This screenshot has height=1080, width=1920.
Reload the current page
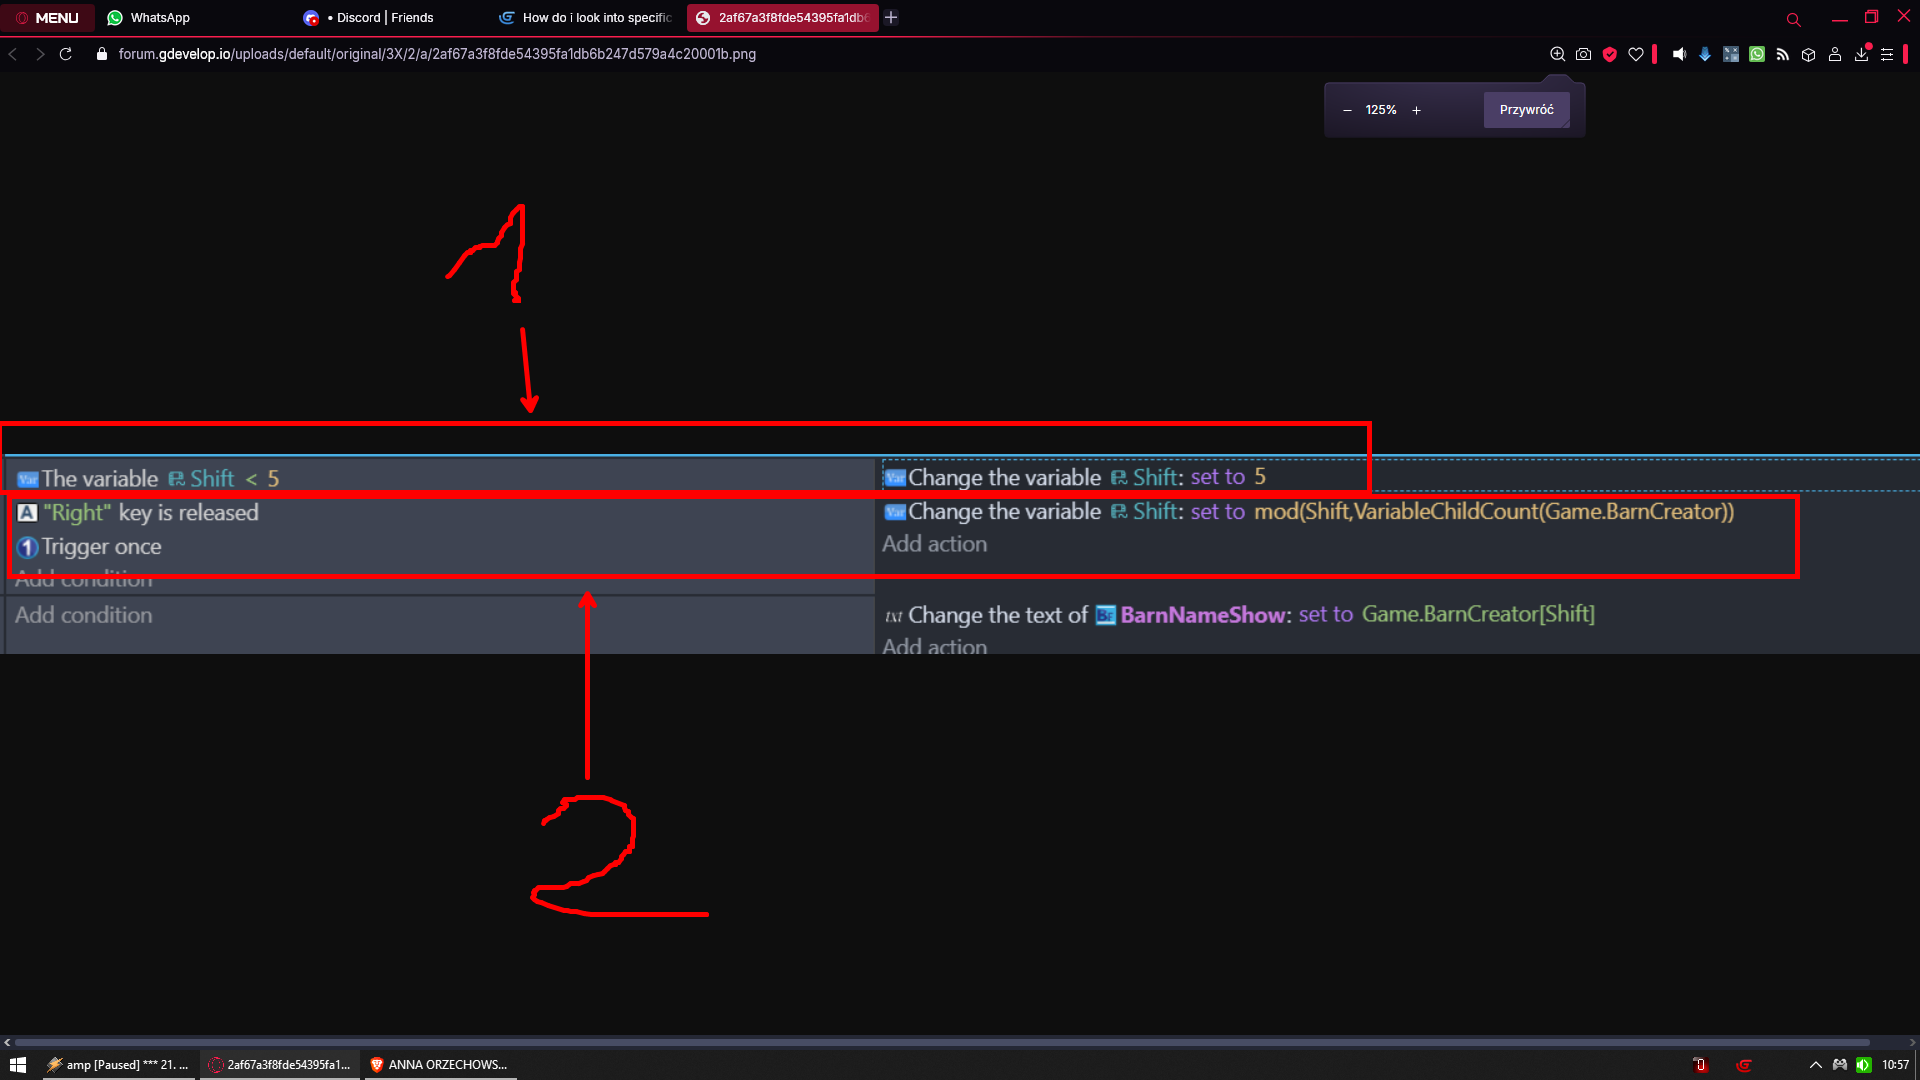[66, 55]
